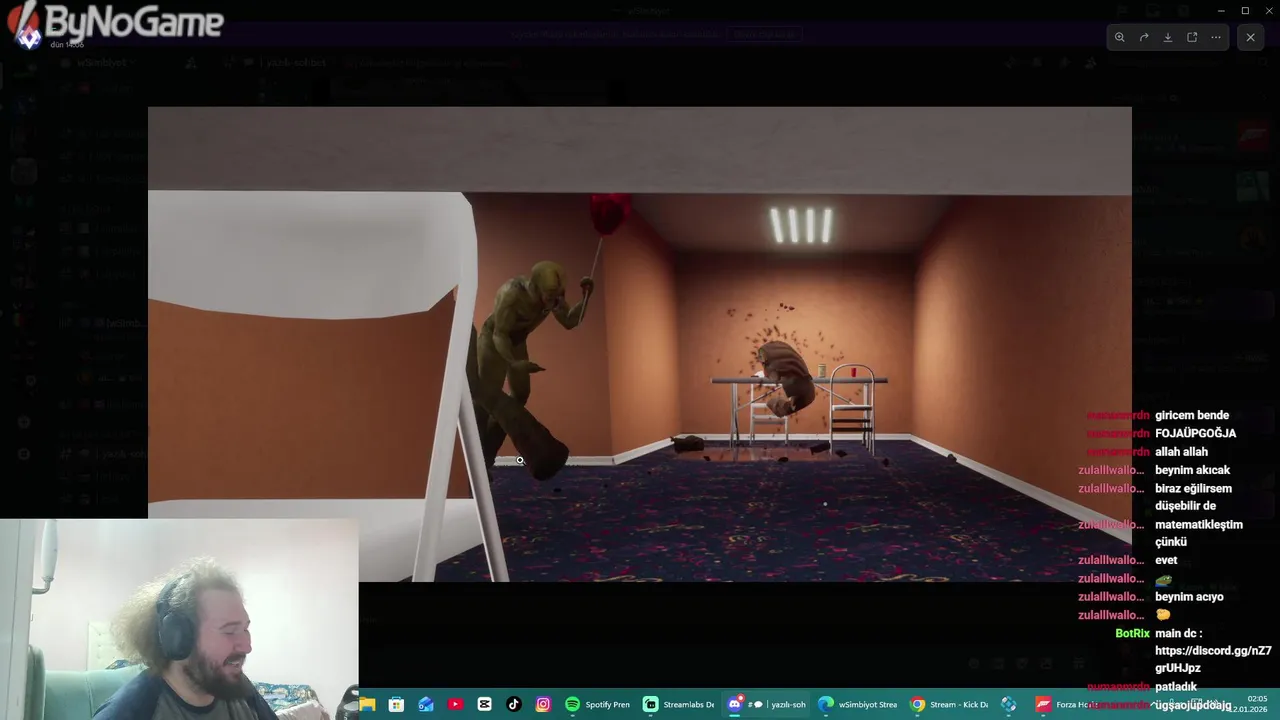Switch to the Edge wSimbiyot Stream window
The image size is (1280, 720).
coord(857,704)
